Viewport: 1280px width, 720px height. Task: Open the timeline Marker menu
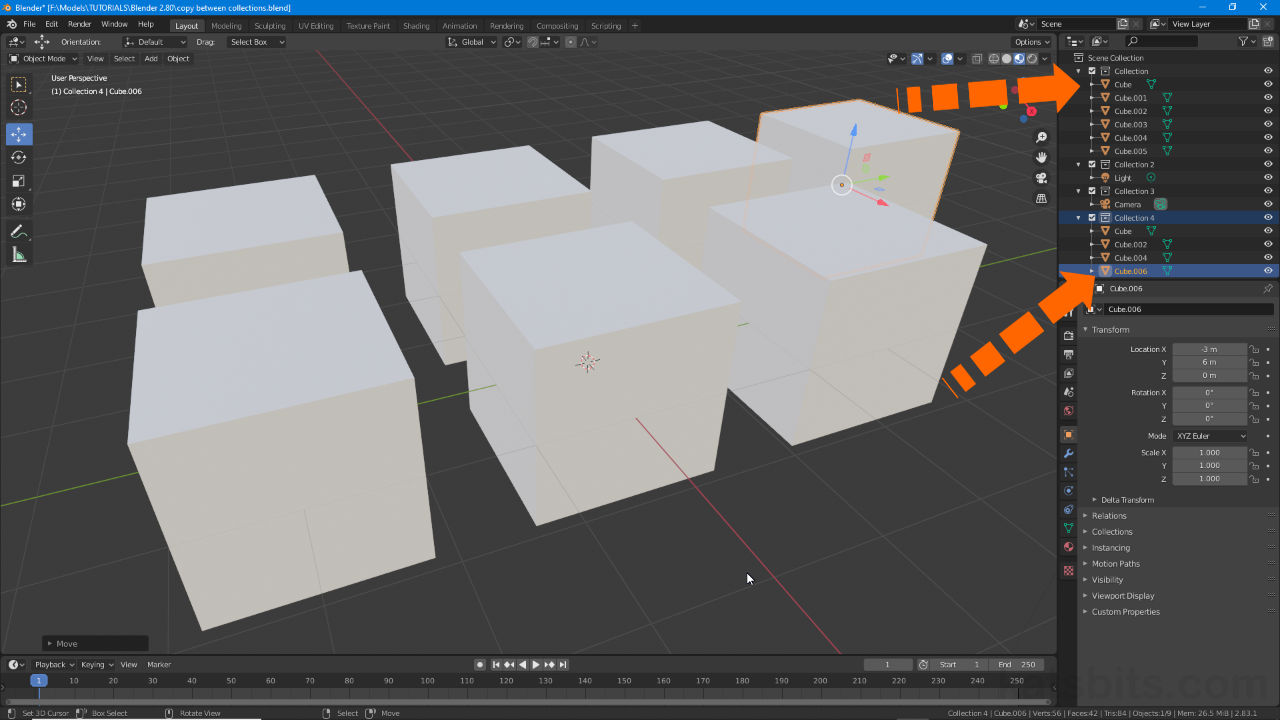point(159,665)
